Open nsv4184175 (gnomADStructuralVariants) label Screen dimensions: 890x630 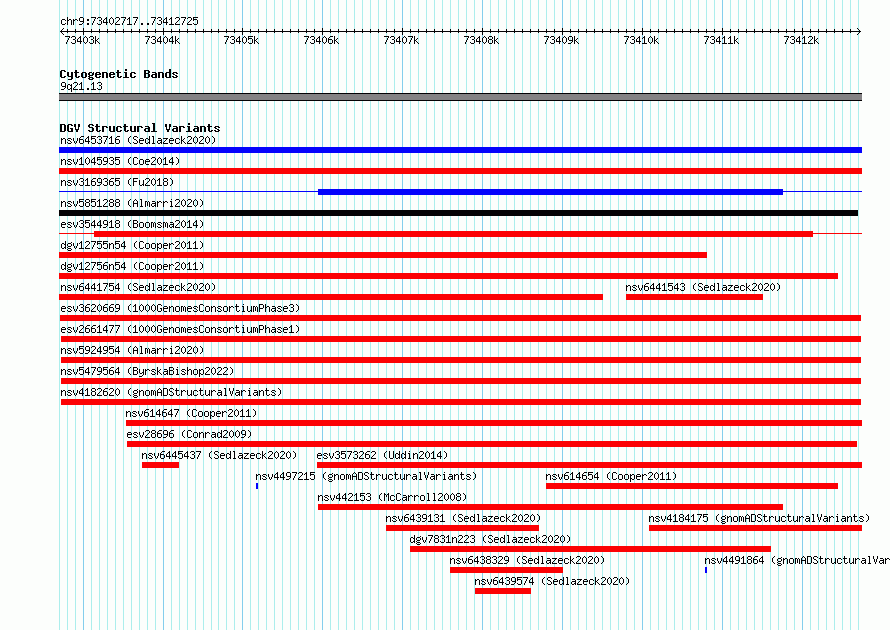point(759,518)
